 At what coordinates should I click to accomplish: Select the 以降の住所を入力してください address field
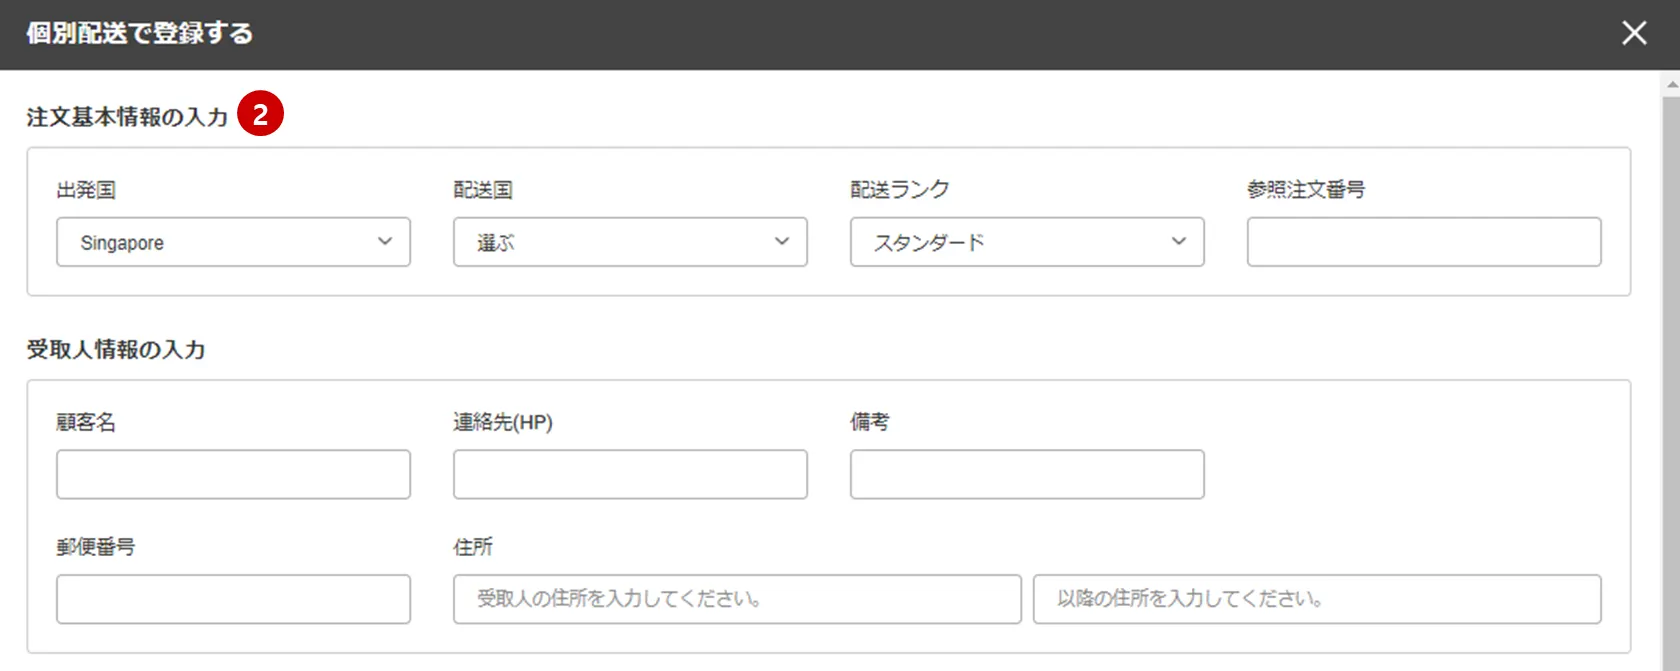(1317, 599)
